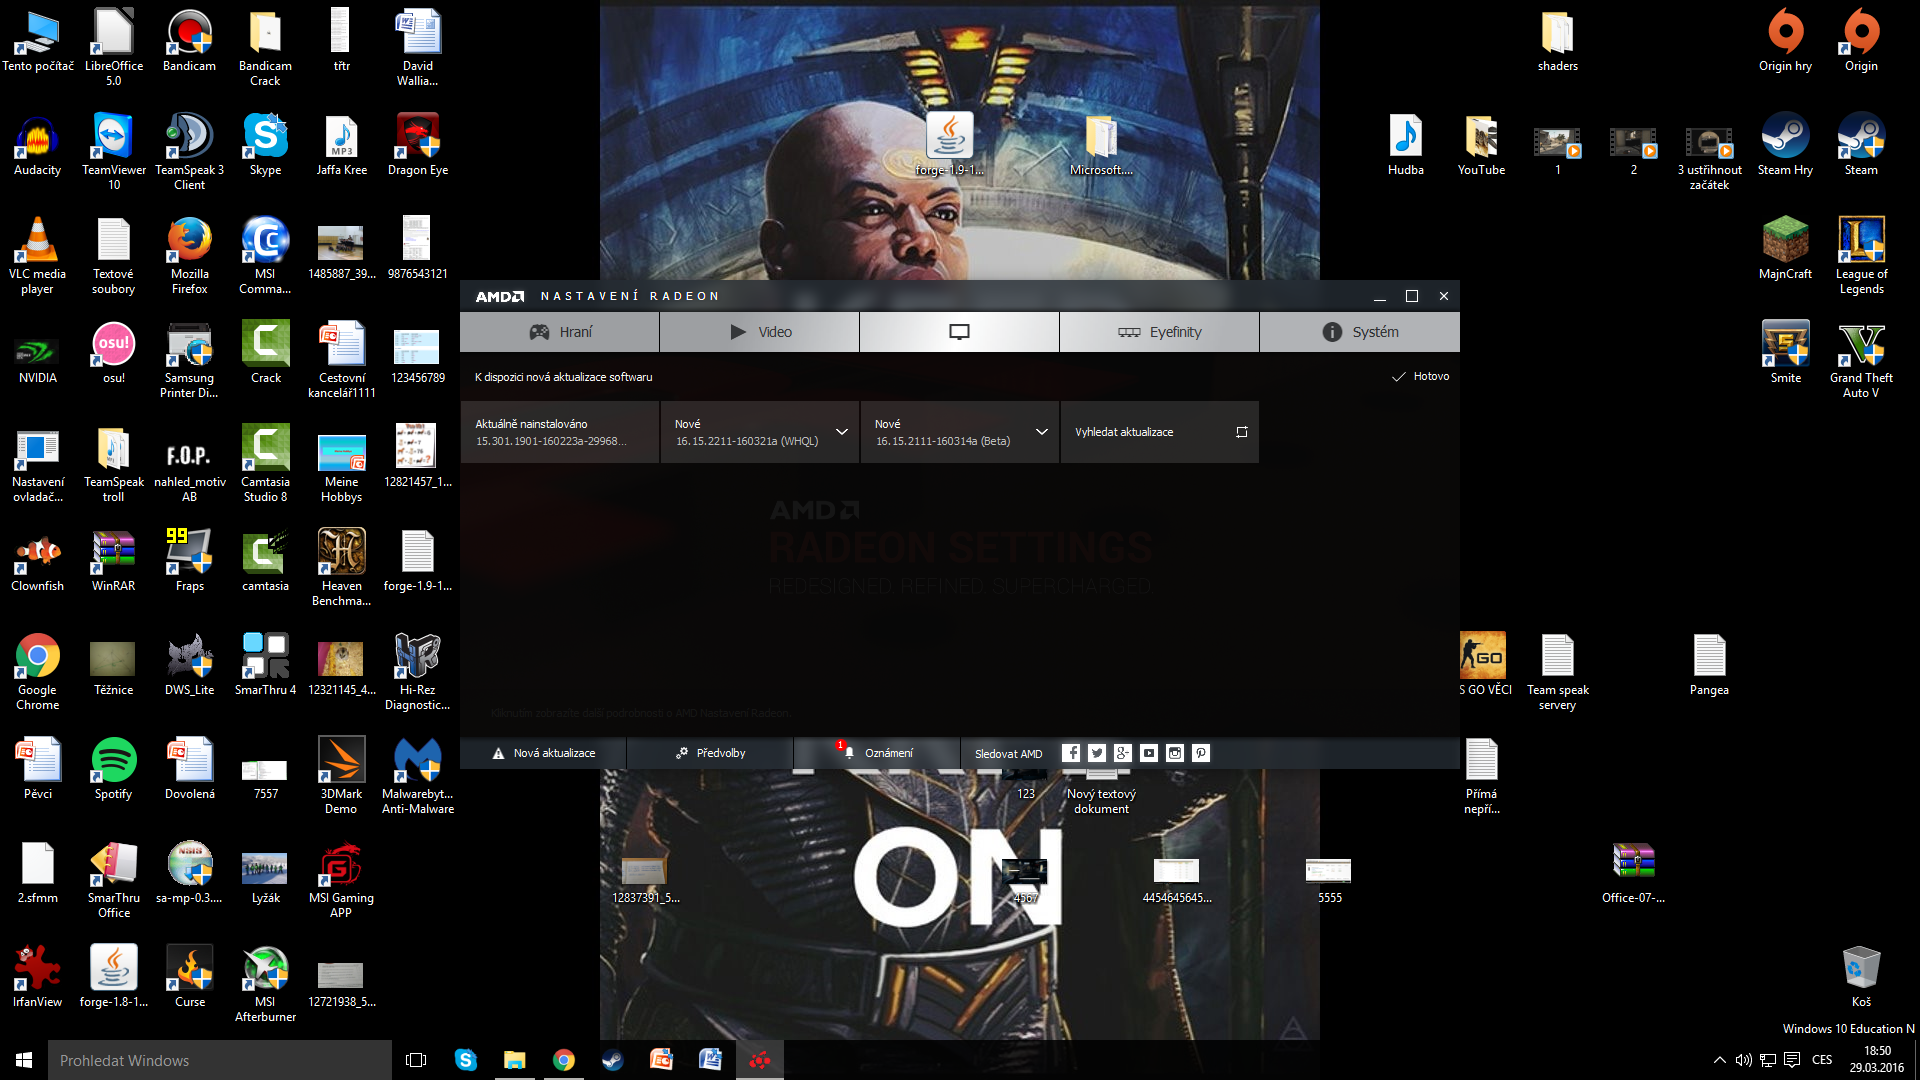The width and height of the screenshot is (1920, 1080).
Task: Open AMD Instagram icon
Action: [1175, 753]
